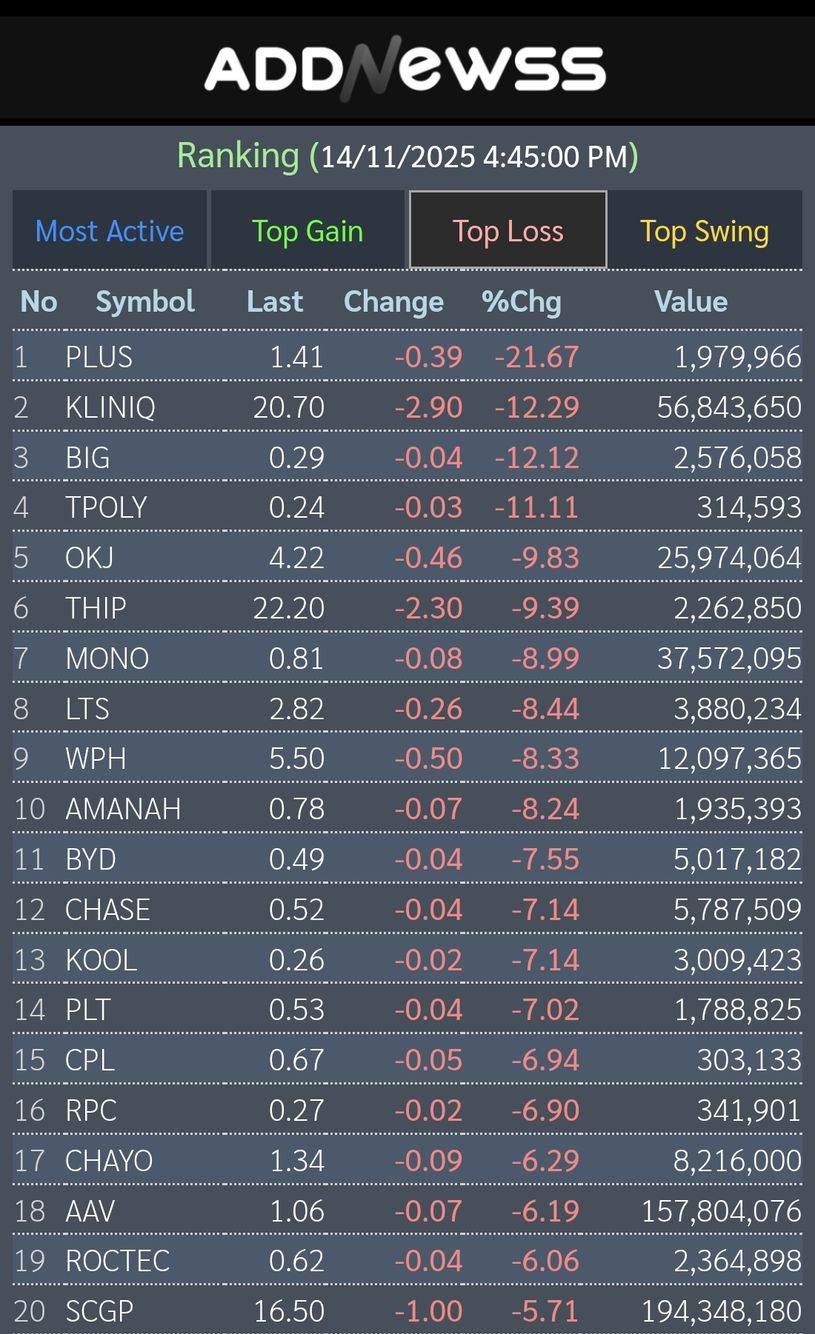Click the CHAYO symbol
This screenshot has width=815, height=1334.
[x=109, y=1160]
